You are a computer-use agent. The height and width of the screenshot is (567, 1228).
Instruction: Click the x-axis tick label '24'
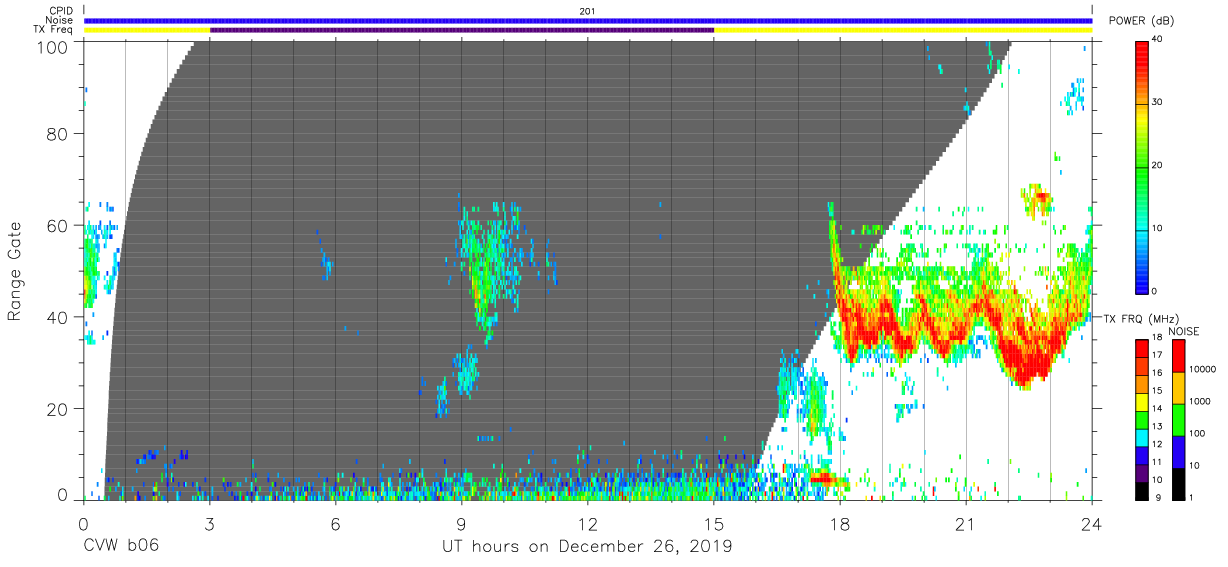coord(1091,524)
